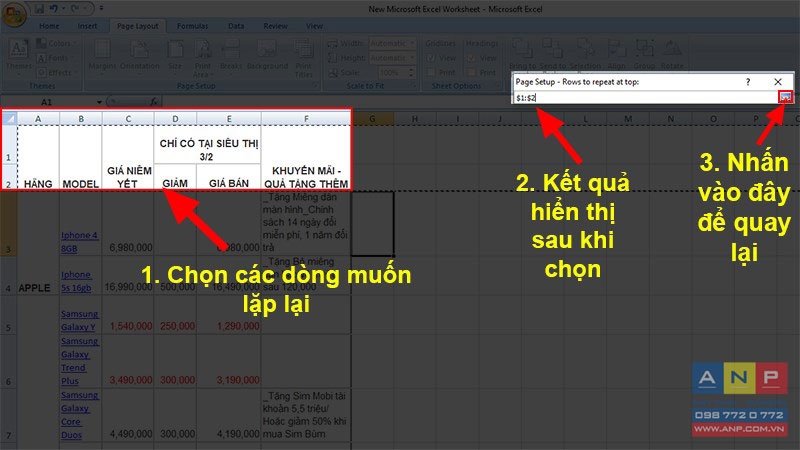Select column G header
Viewport: 800px width, 450px height.
(372, 119)
